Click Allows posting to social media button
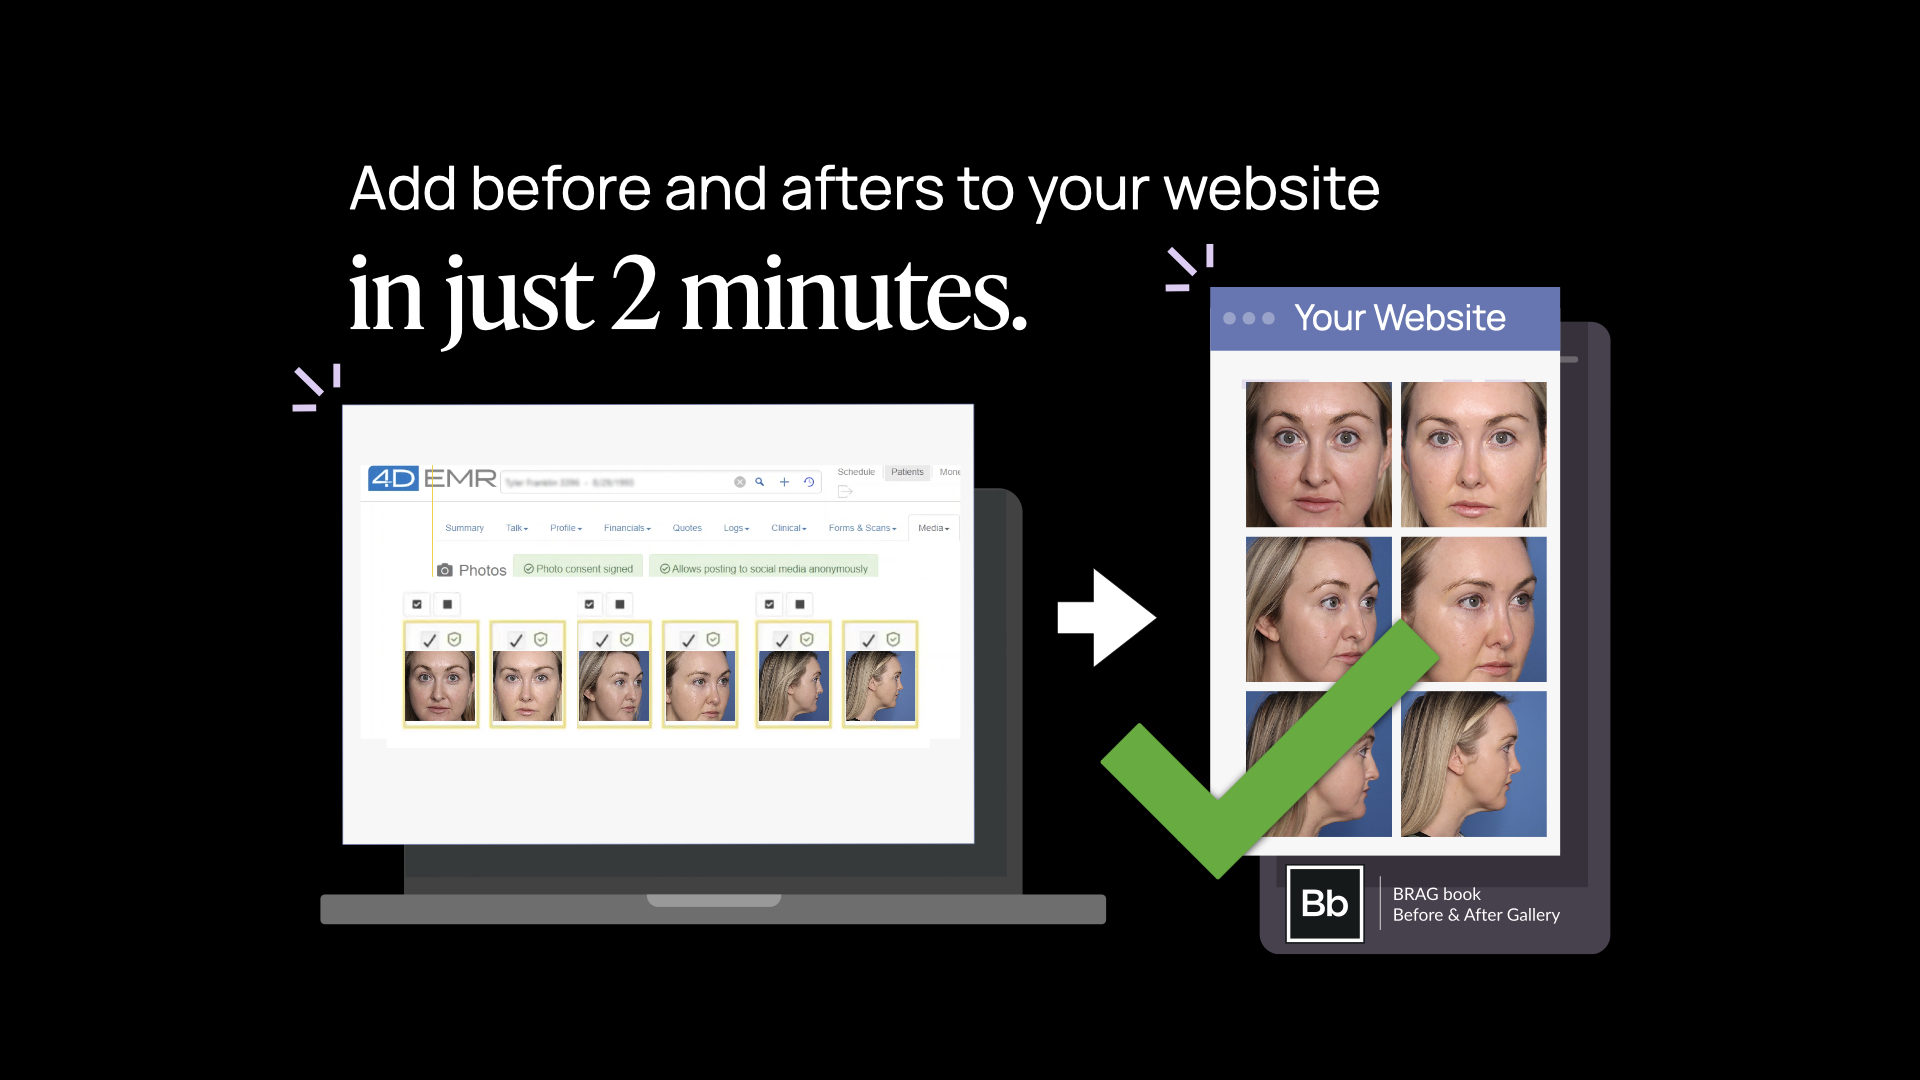Screen dimensions: 1920x1080 click(x=767, y=568)
